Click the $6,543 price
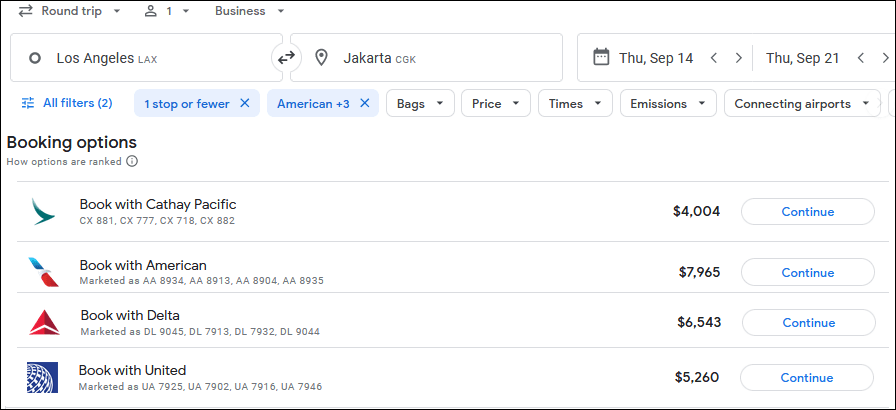 [x=699, y=323]
